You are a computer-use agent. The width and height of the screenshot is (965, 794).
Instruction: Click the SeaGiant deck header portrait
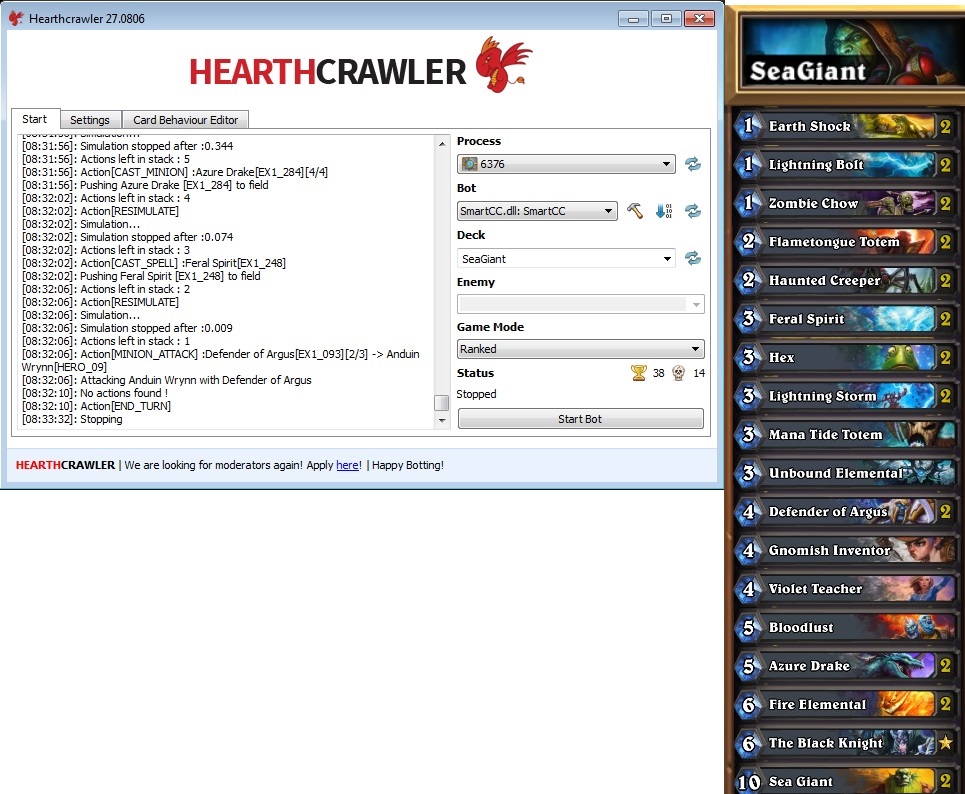pos(852,54)
